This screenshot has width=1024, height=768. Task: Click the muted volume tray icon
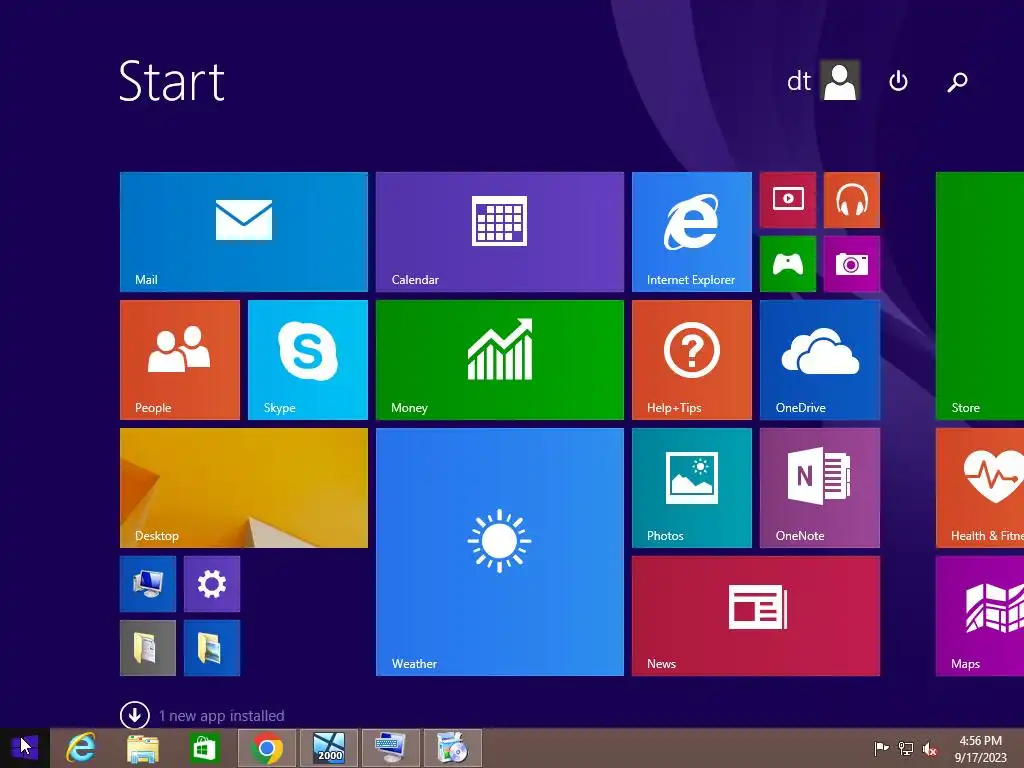[930, 748]
